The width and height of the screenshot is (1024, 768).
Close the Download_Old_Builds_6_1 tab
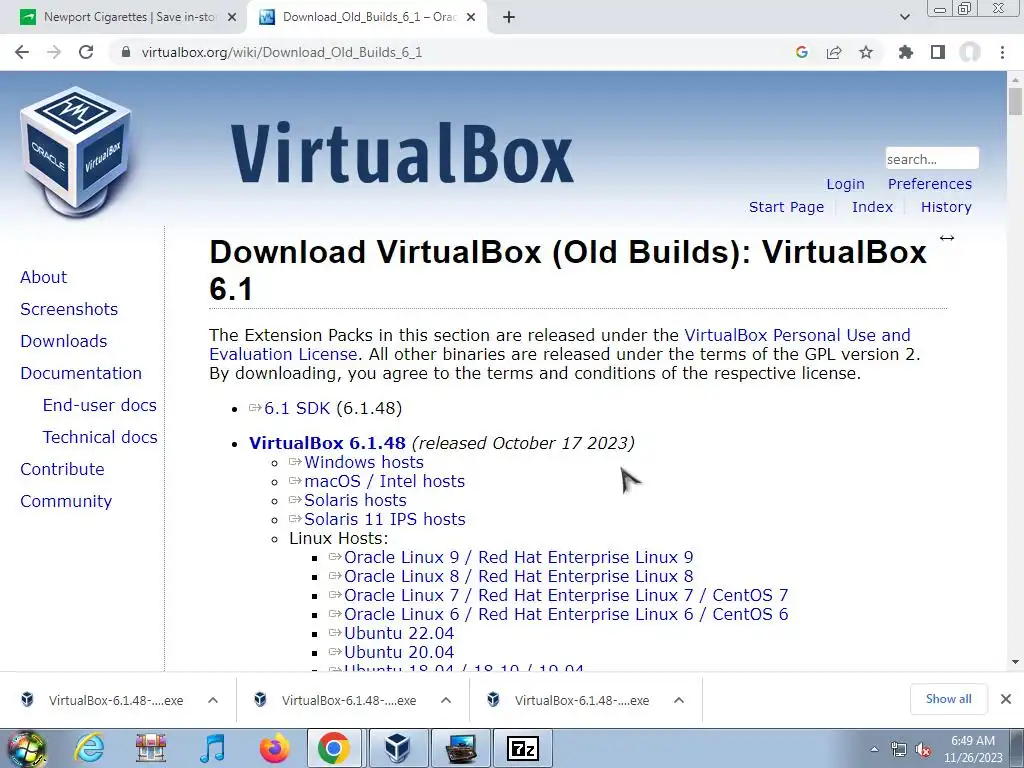pyautogui.click(x=471, y=17)
